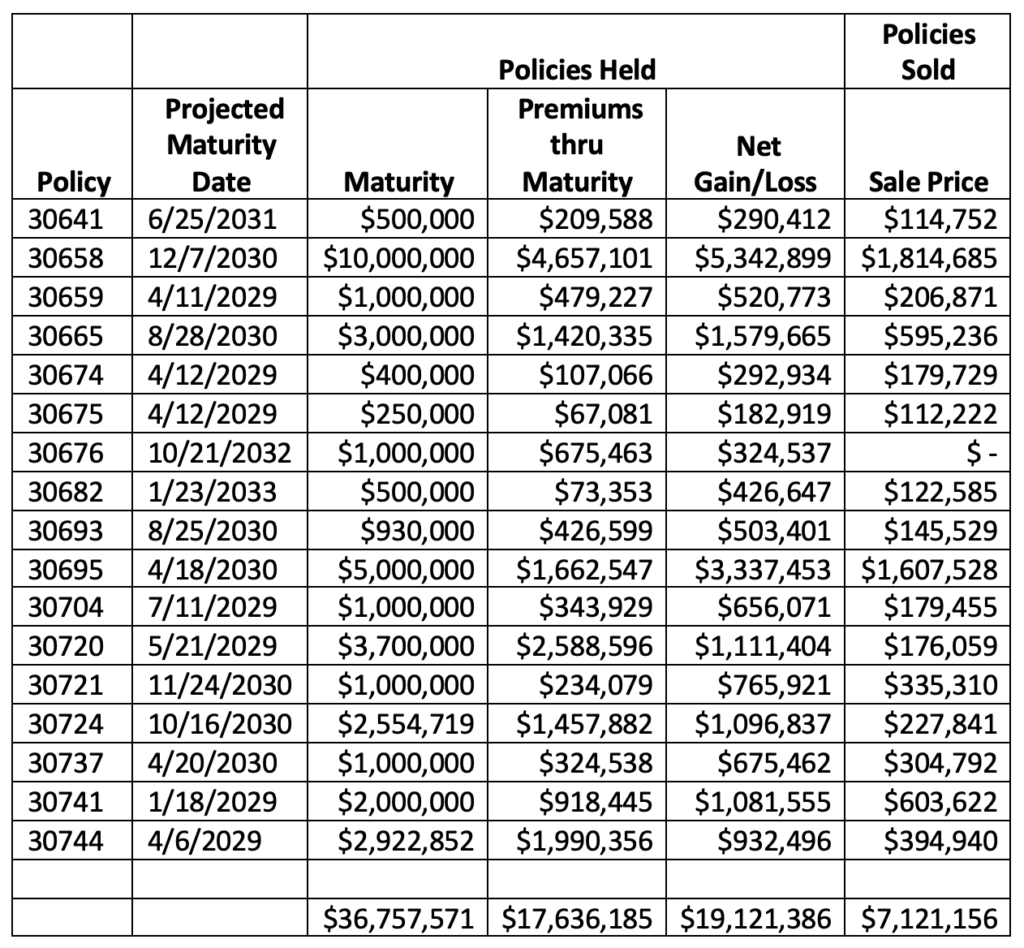Select the Policies Held header cell
1024x948 pixels.
[x=576, y=52]
